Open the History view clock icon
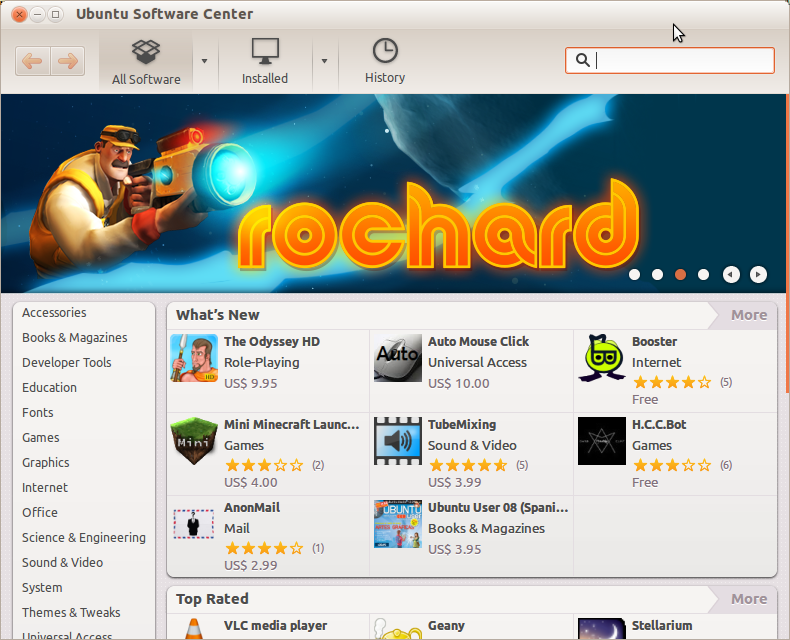 (x=385, y=52)
